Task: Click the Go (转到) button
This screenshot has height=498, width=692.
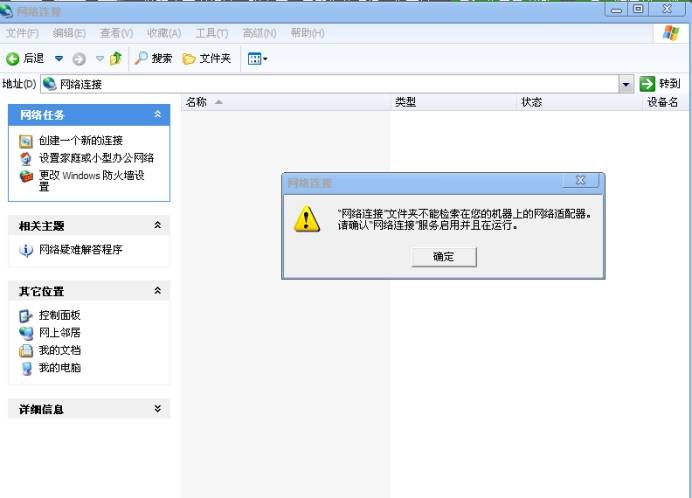Action: tap(660, 83)
